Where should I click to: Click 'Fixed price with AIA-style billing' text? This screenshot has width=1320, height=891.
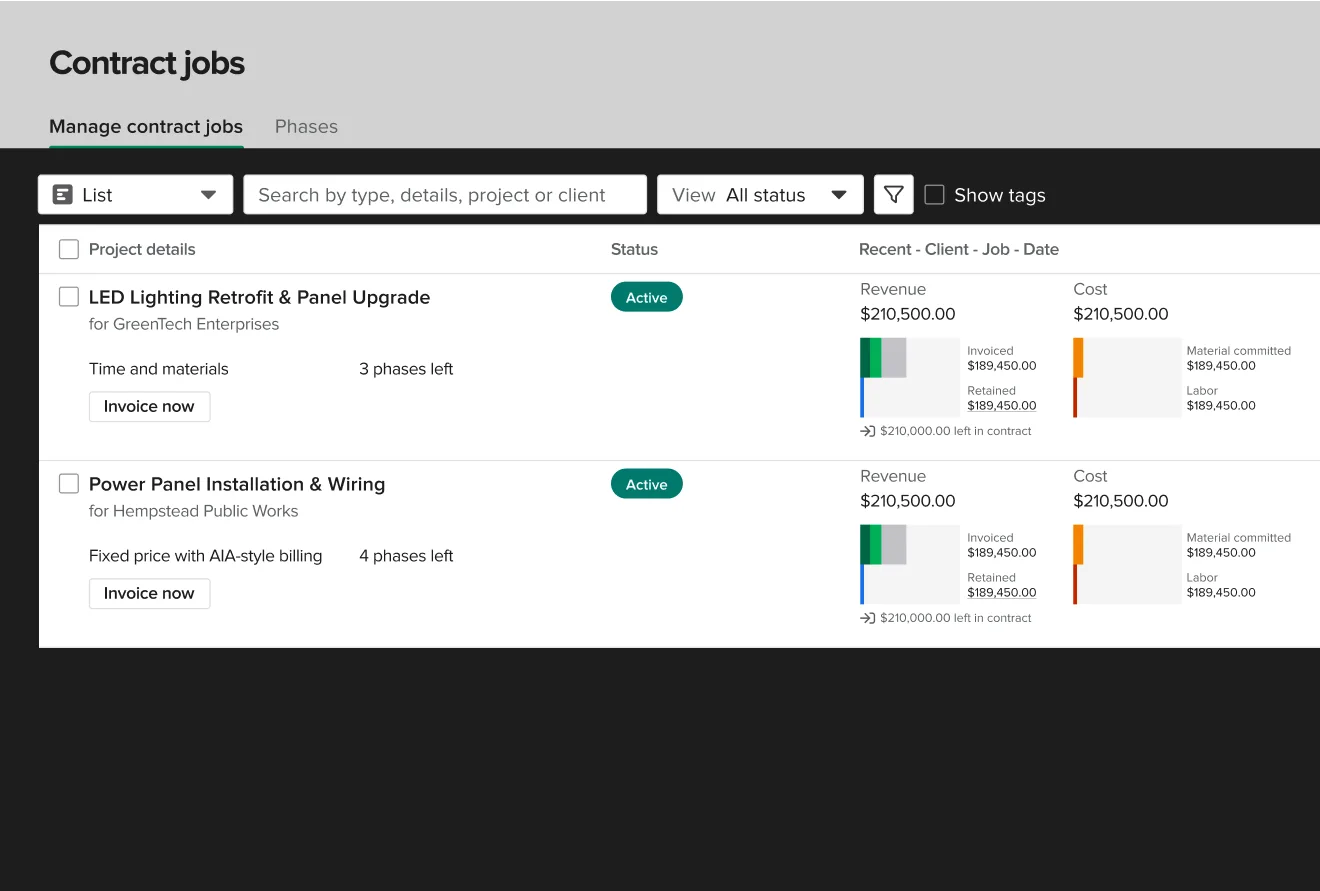point(206,556)
